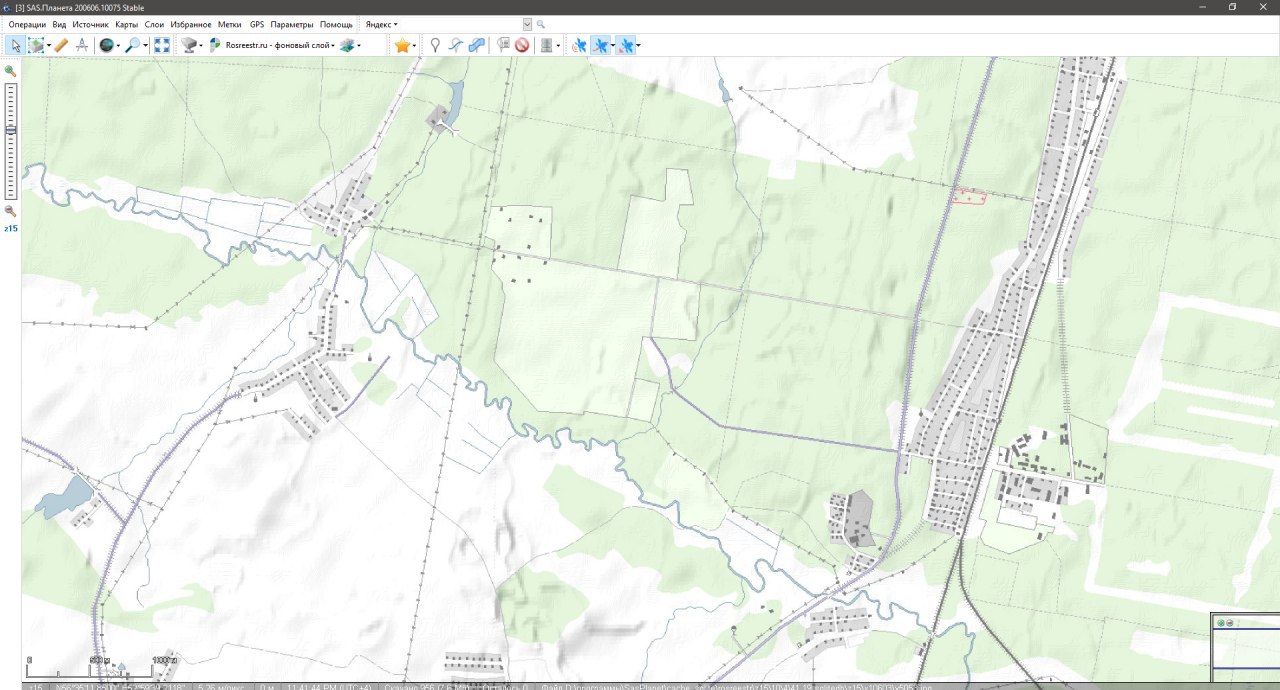The width and height of the screenshot is (1280, 690).
Task: Expand selection tool dropdown arrow
Action: 49,46
